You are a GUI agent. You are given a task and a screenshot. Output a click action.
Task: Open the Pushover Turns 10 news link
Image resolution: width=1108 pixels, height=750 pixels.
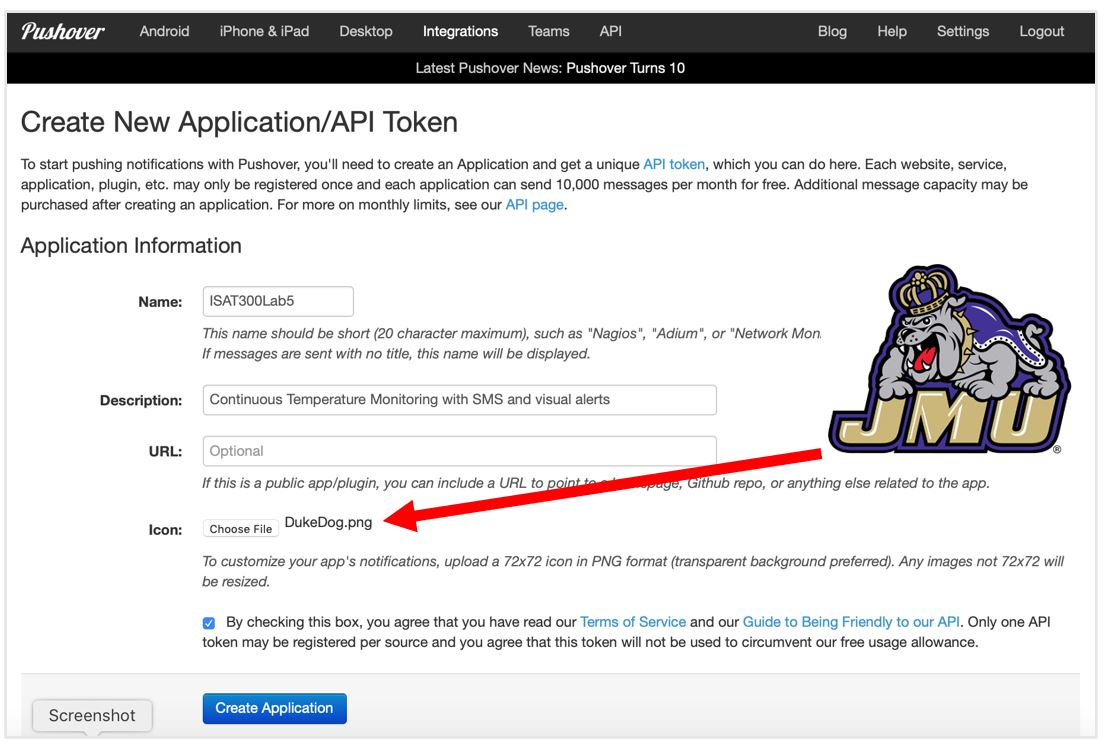click(x=625, y=68)
